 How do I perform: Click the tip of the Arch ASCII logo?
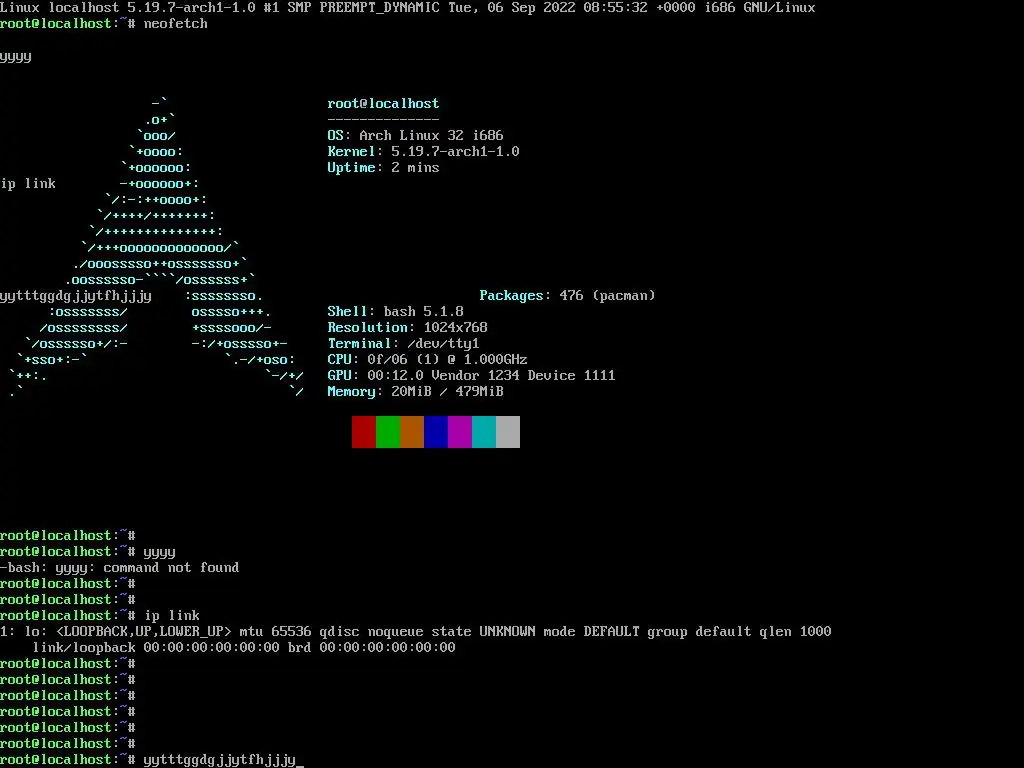pos(159,103)
